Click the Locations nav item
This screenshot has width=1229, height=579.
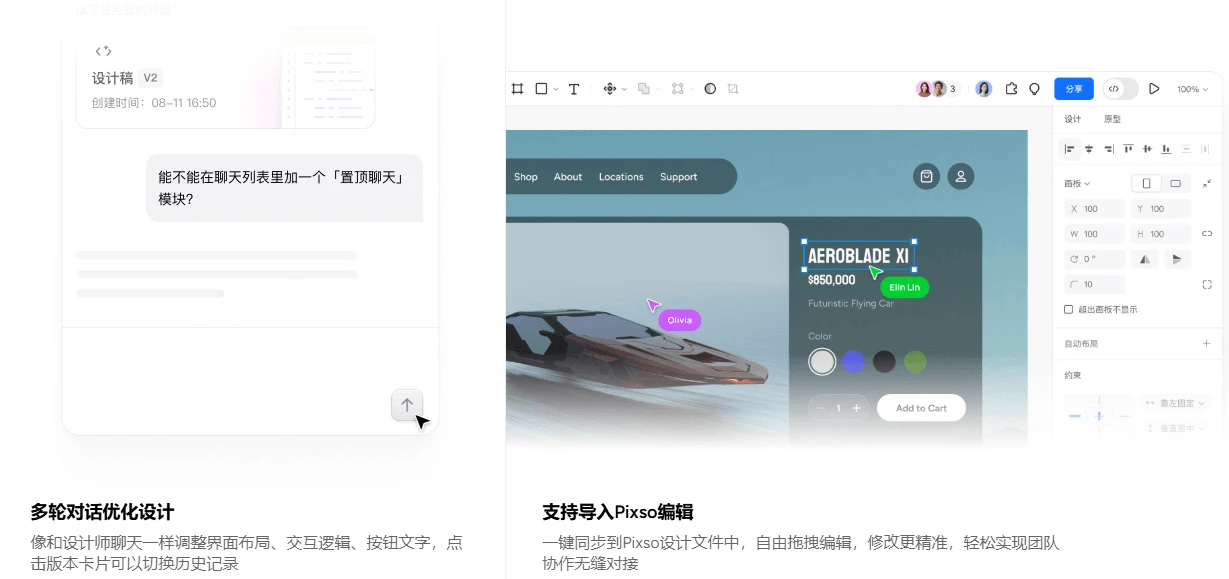tap(621, 177)
